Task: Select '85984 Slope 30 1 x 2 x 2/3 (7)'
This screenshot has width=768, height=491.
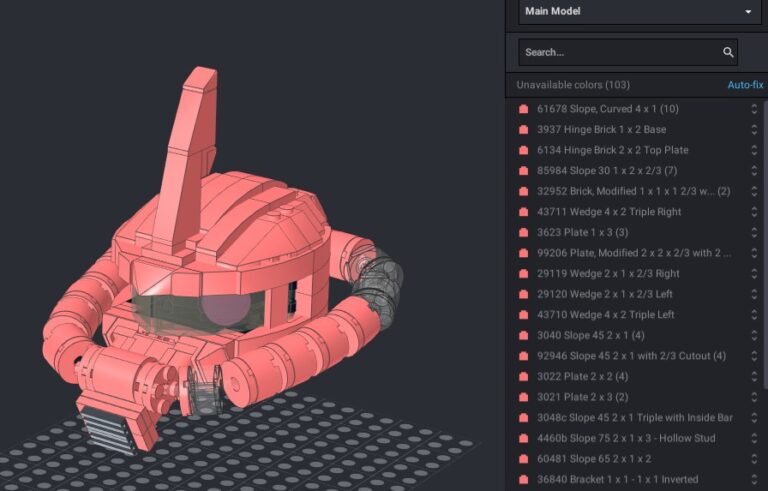Action: pos(607,171)
